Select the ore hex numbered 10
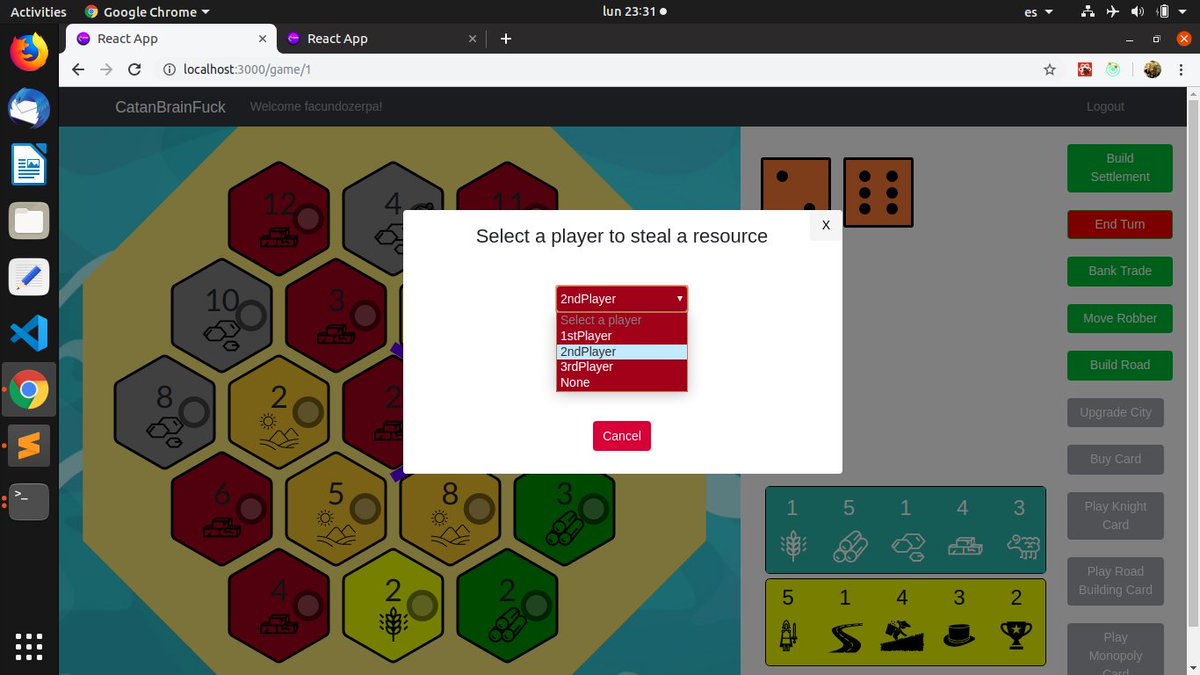 pyautogui.click(x=223, y=316)
